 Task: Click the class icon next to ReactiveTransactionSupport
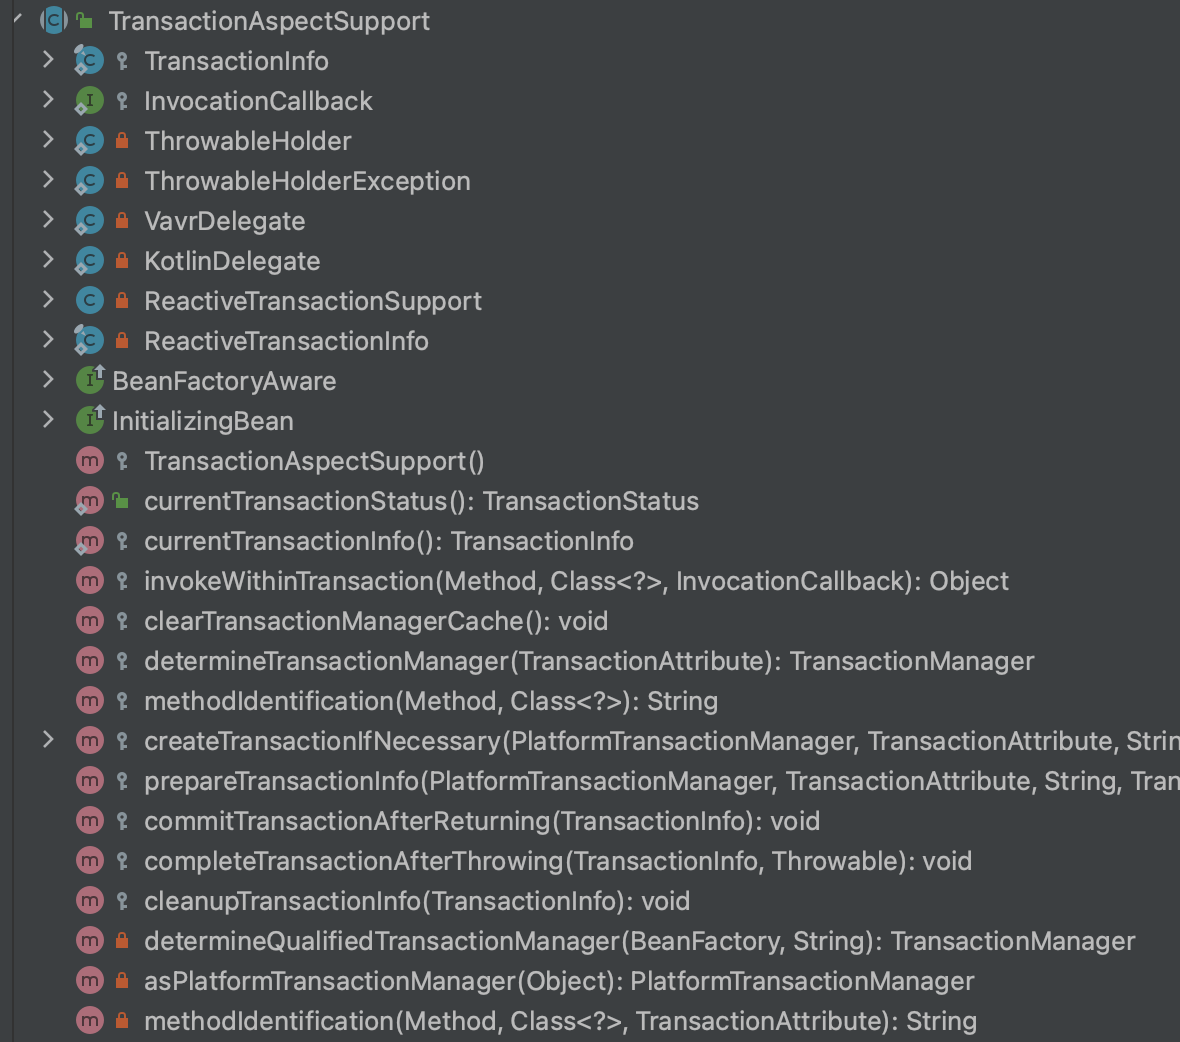90,301
